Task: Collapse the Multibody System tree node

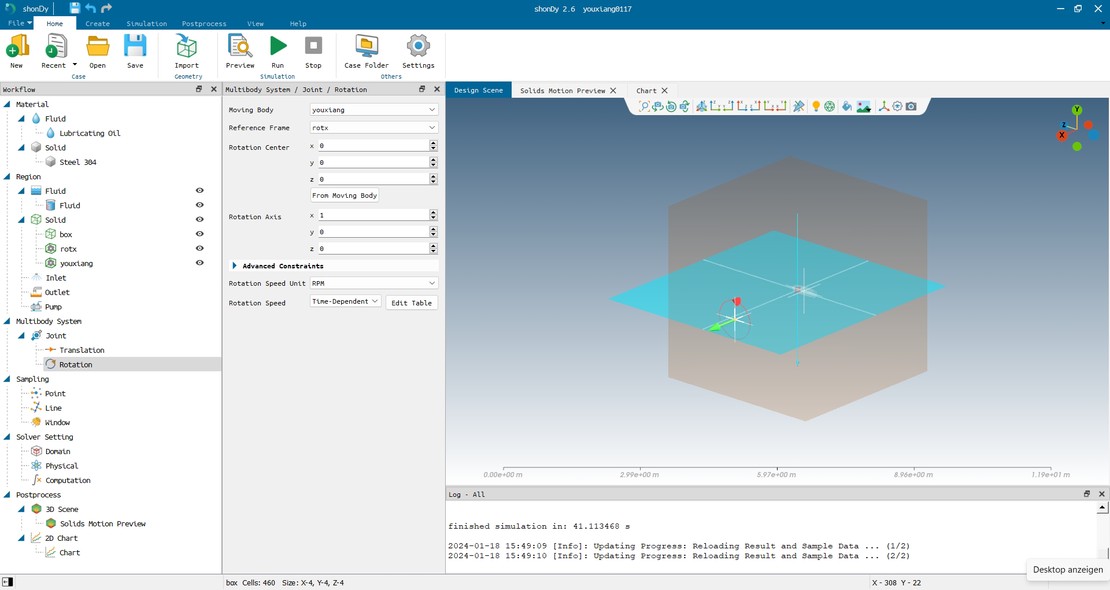Action: (x=8, y=321)
